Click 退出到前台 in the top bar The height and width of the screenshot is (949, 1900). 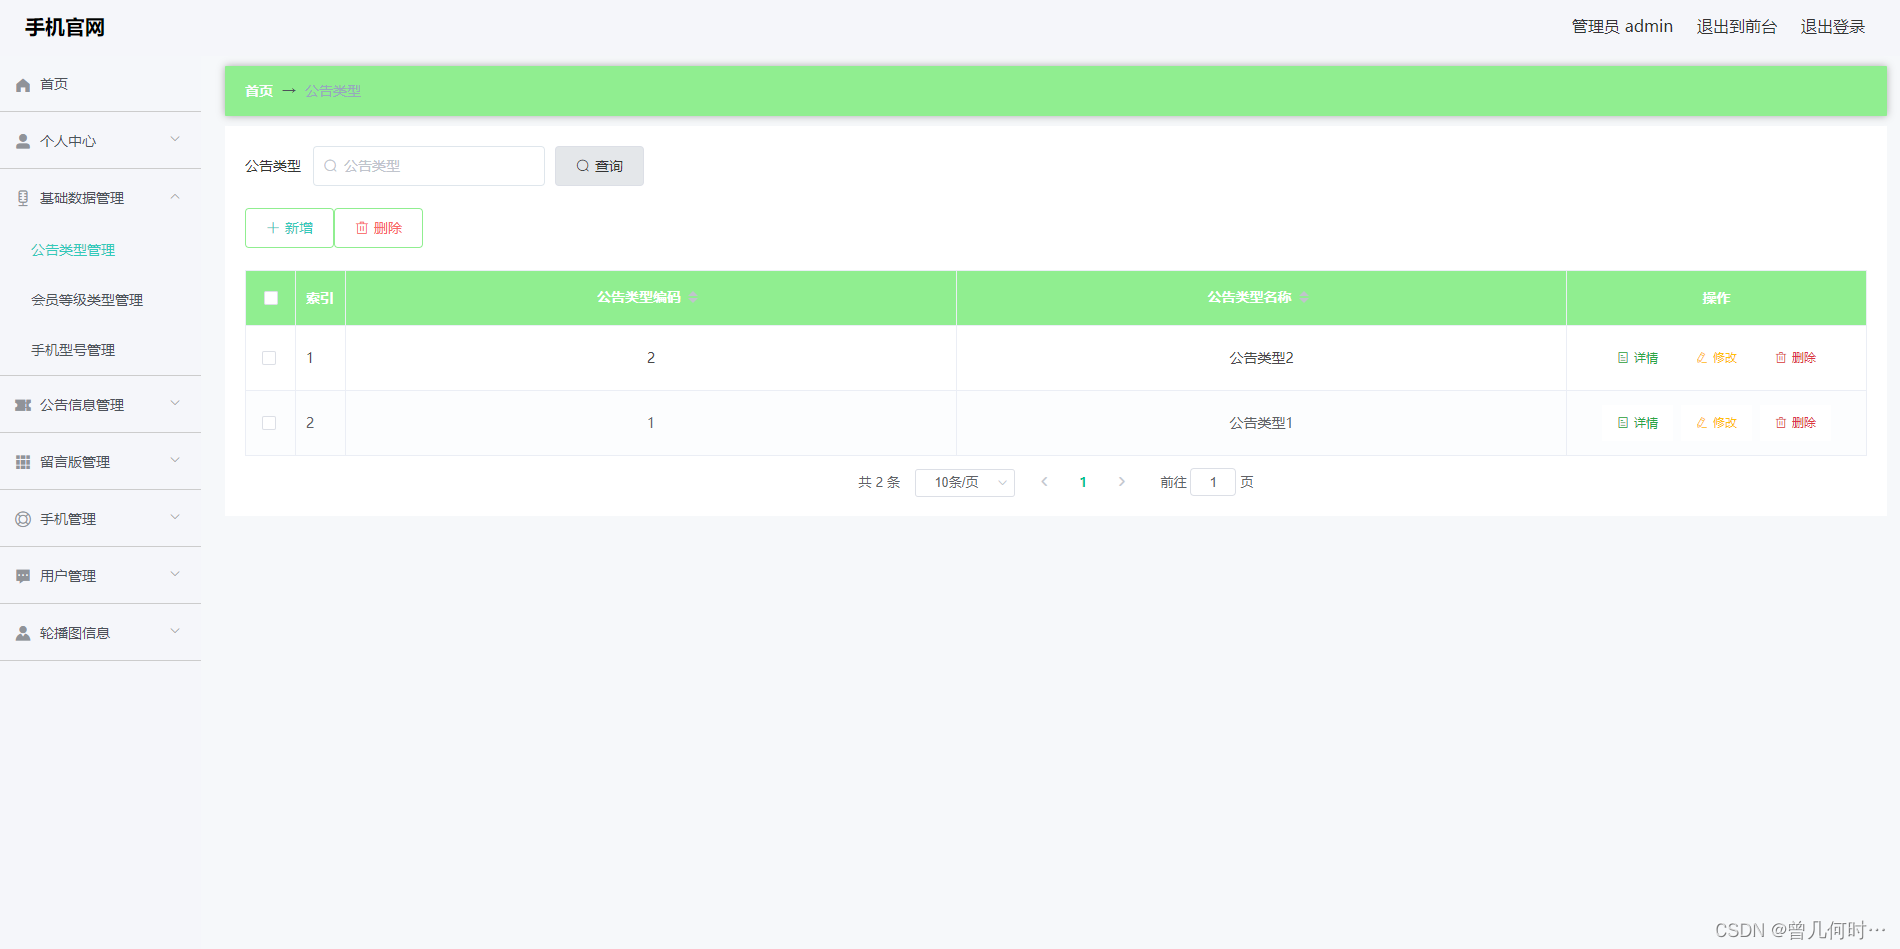1737,27
